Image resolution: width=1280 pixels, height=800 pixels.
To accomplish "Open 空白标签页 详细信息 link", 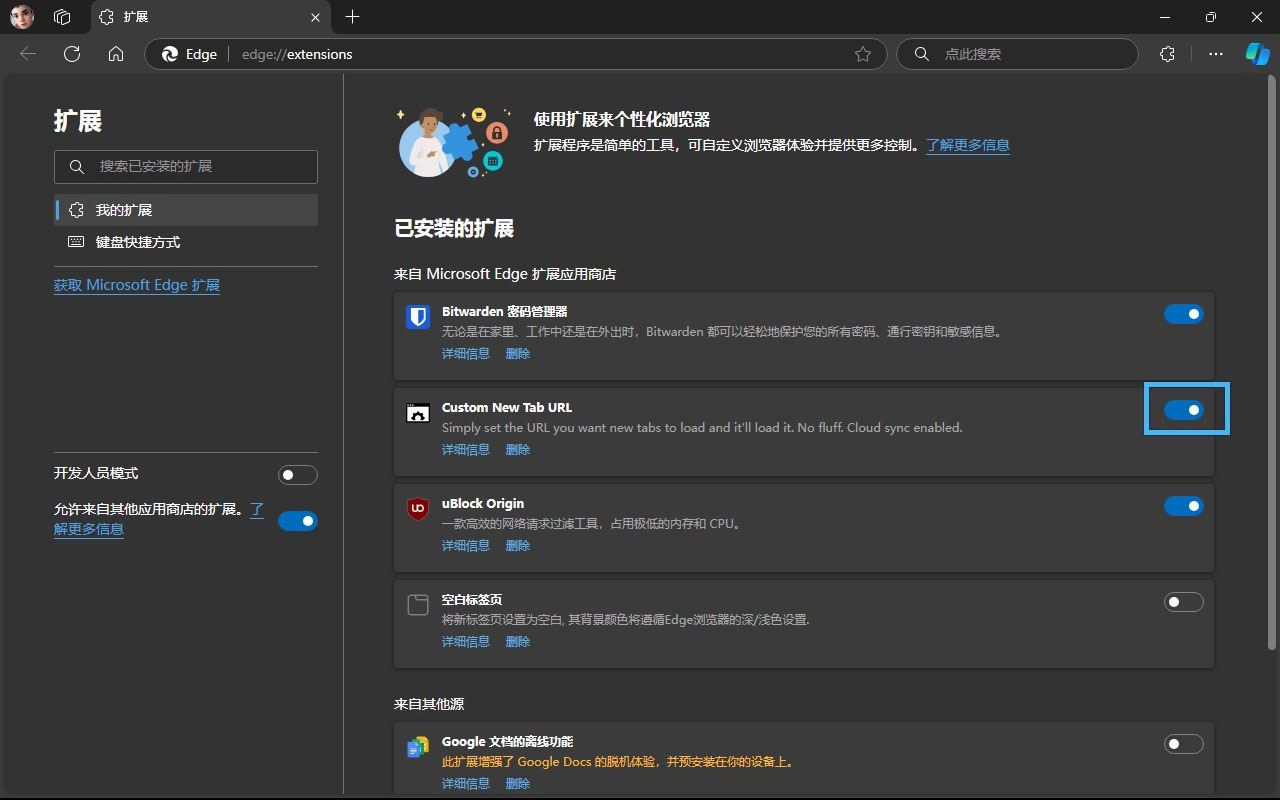I will point(466,641).
